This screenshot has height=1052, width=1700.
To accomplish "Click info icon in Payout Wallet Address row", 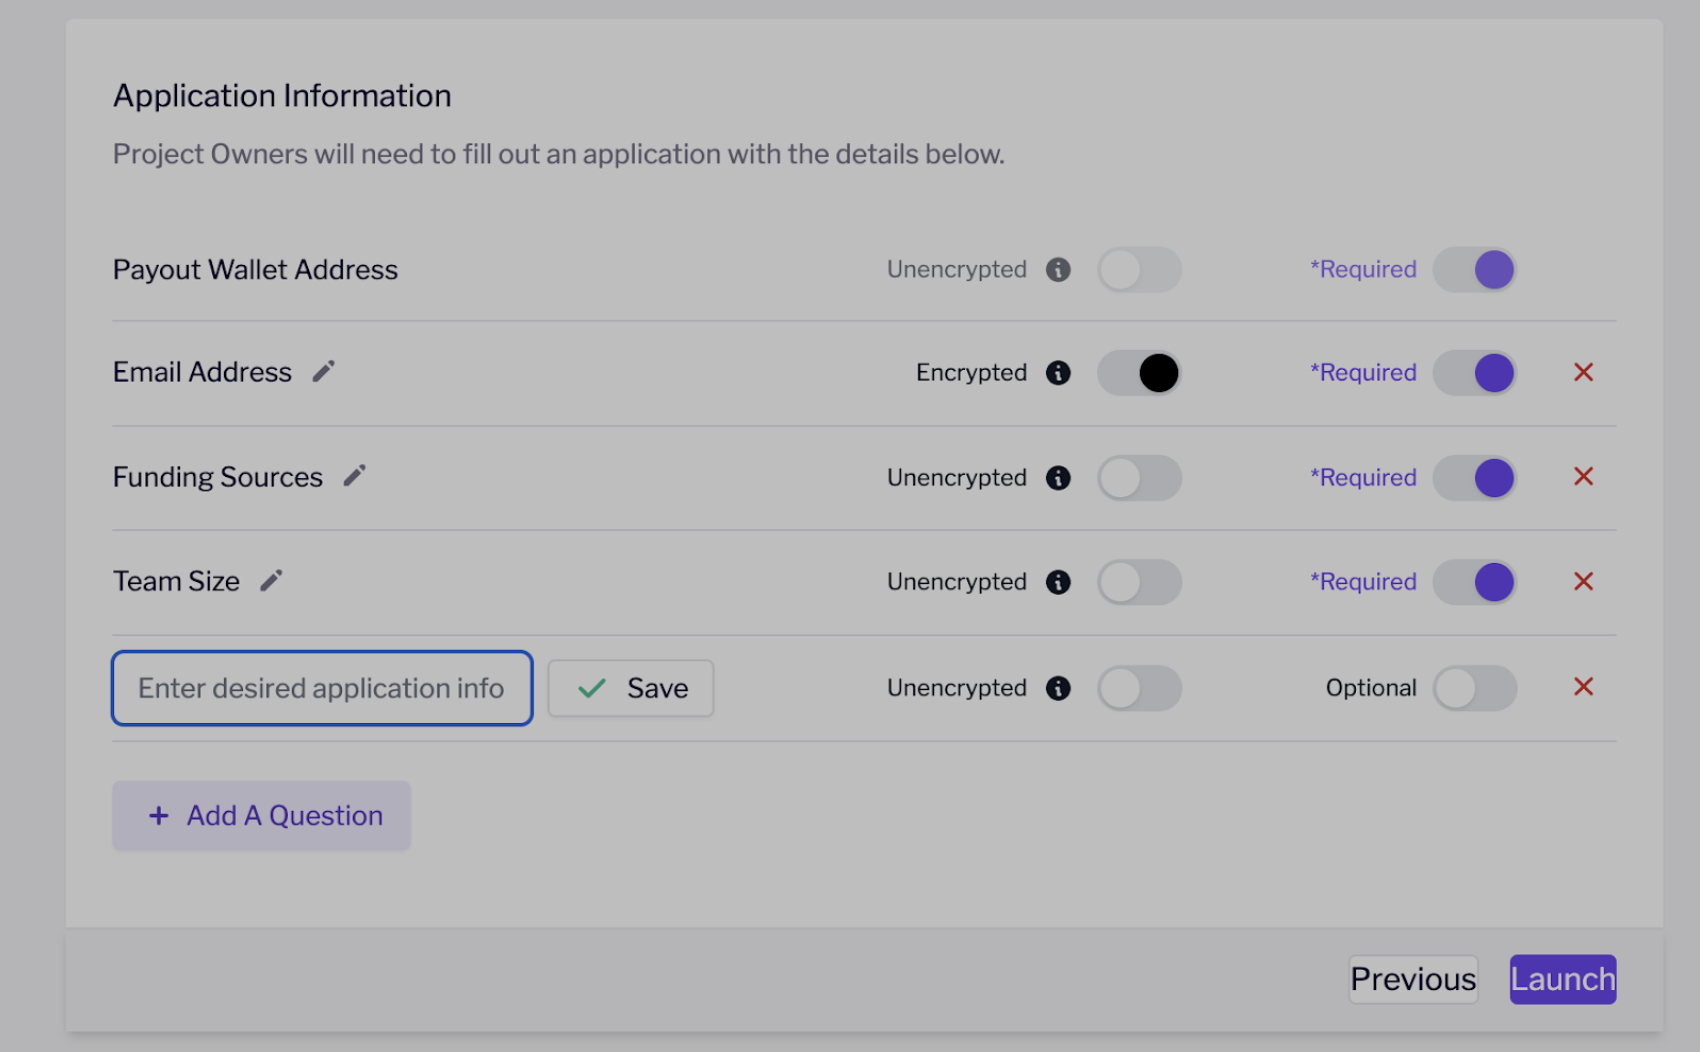I will pyautogui.click(x=1058, y=270).
